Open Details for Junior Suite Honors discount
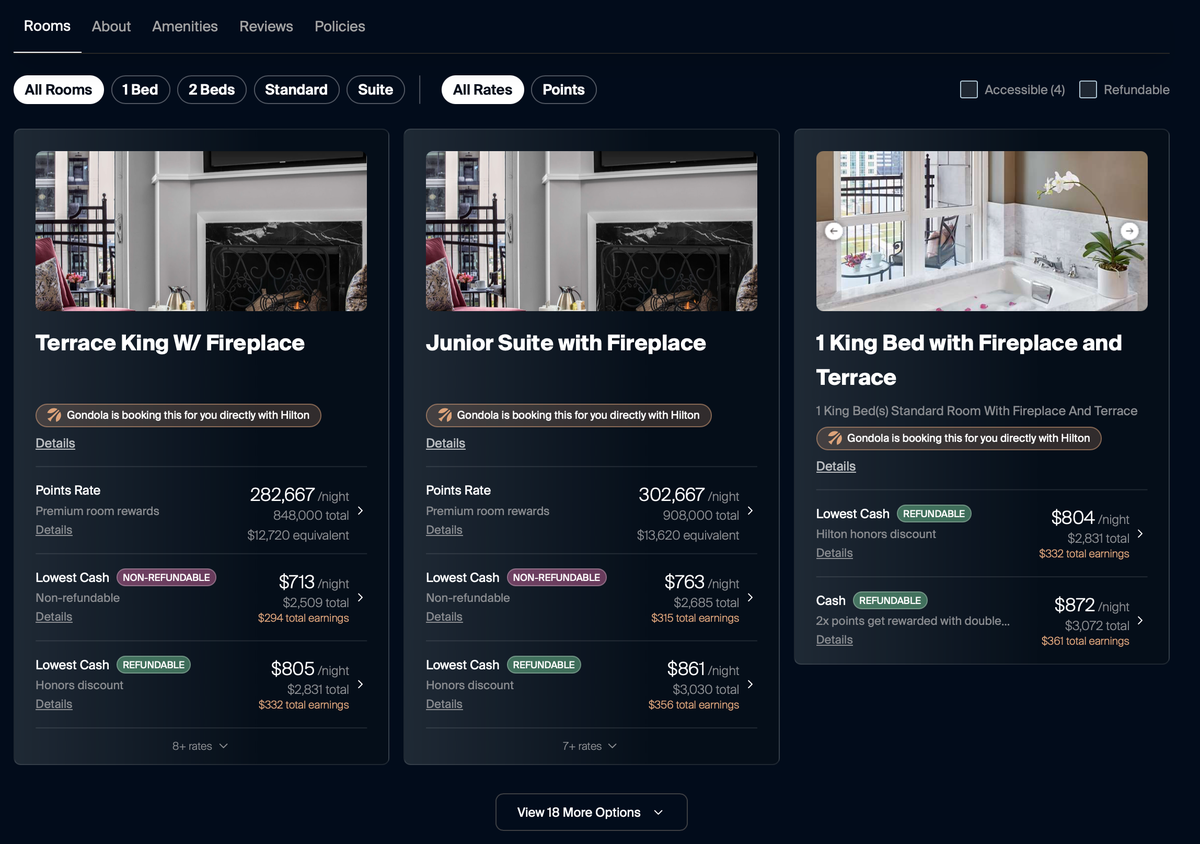1200x844 pixels. point(444,704)
